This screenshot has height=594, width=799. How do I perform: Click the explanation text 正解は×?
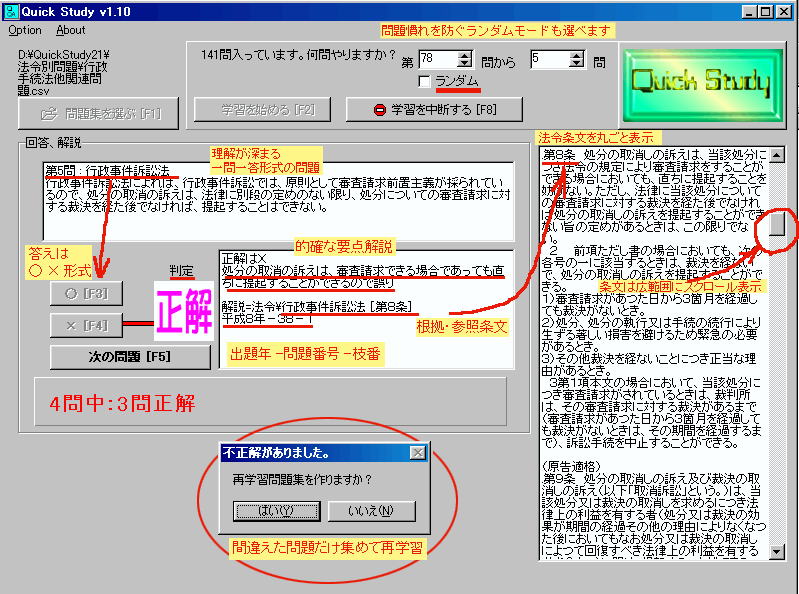pyautogui.click(x=244, y=259)
